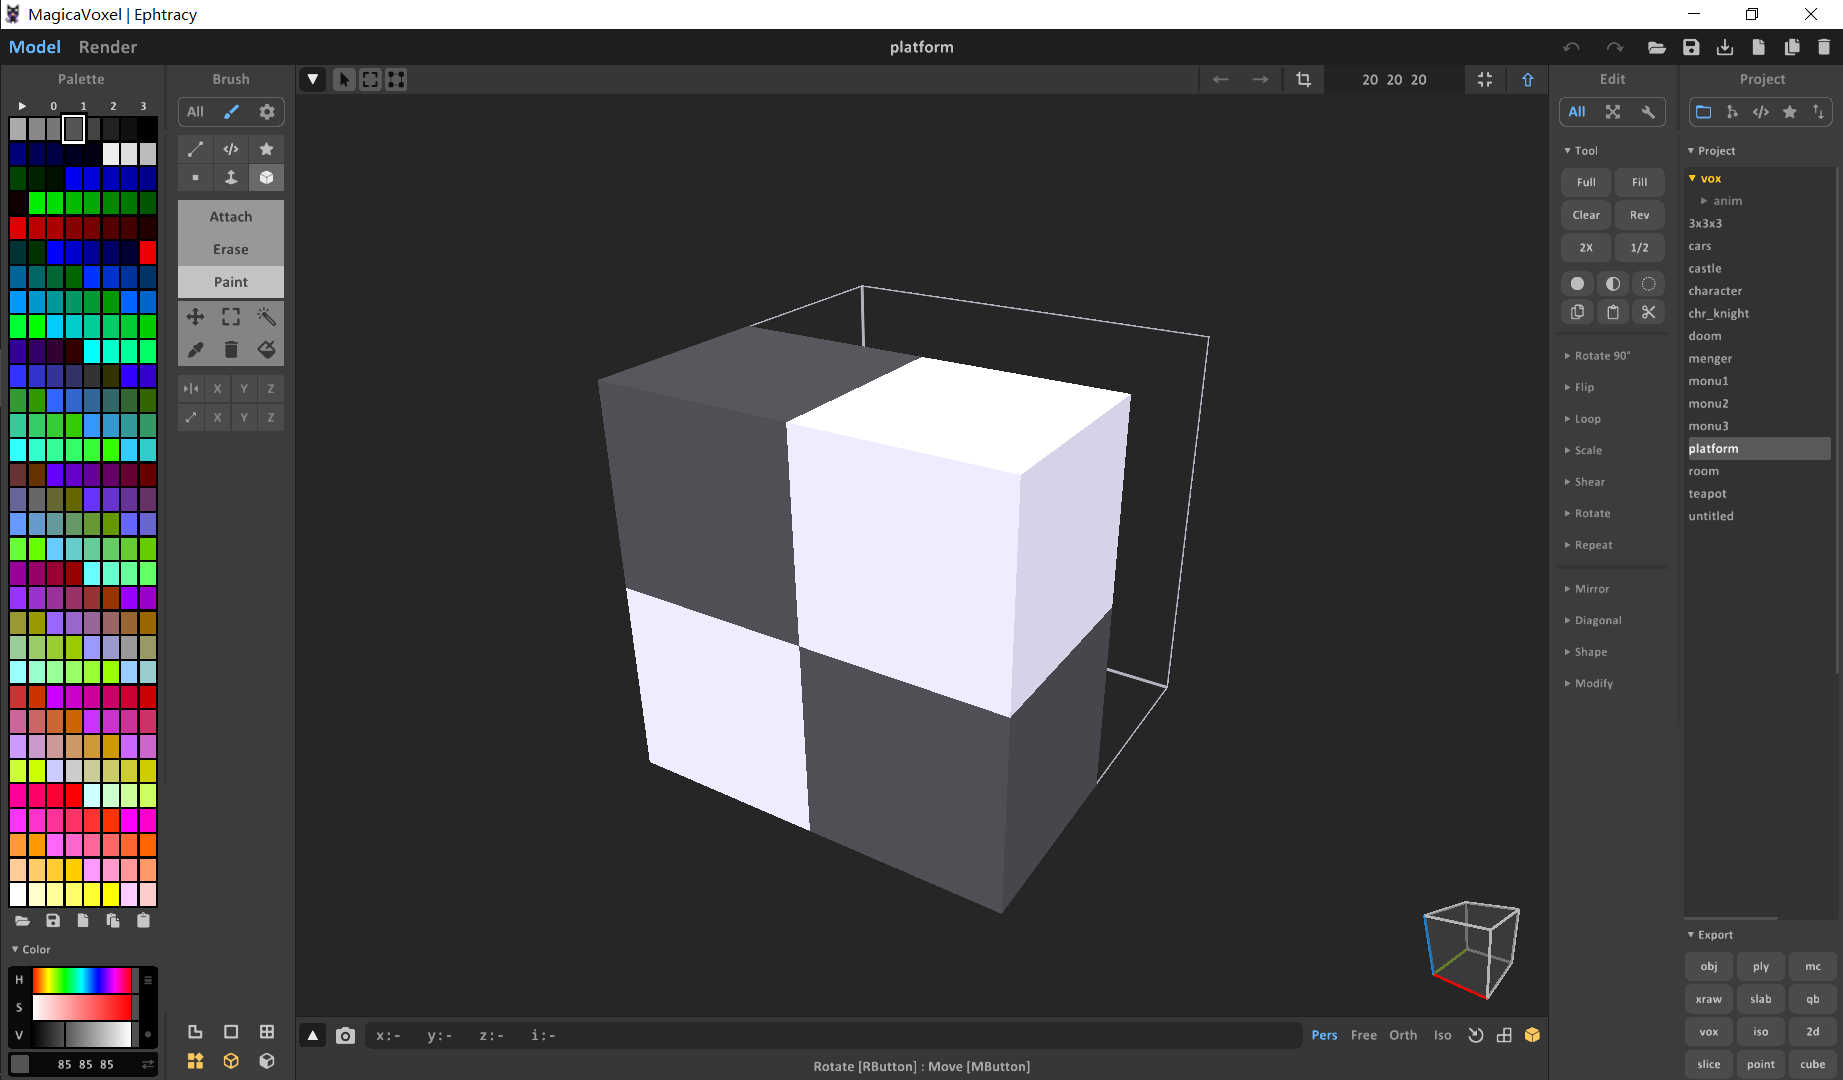
Task: Click the crop model size icon
Action: click(x=1303, y=79)
